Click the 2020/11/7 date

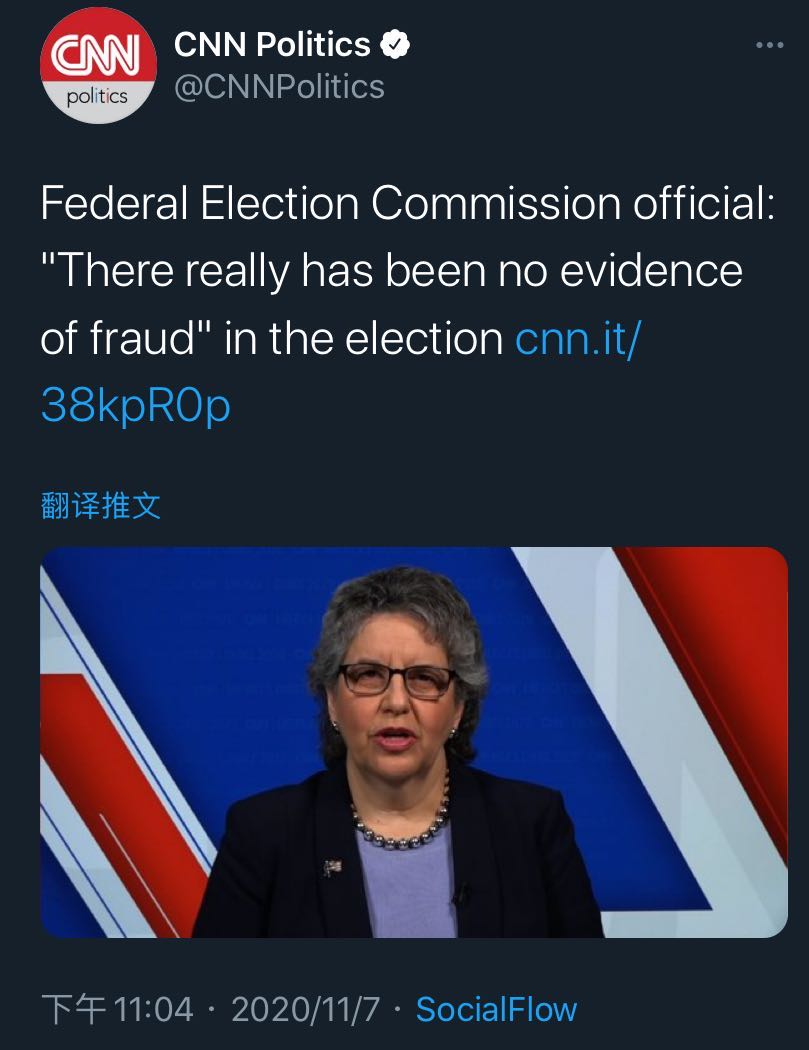(305, 1009)
